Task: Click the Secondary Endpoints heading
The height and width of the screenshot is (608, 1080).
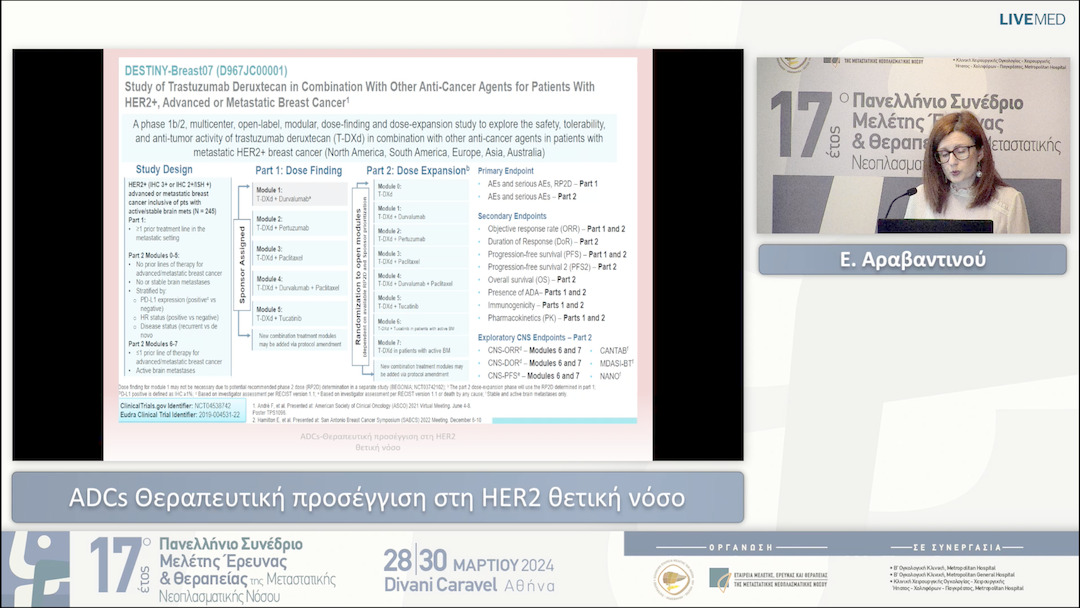Action: pos(512,216)
